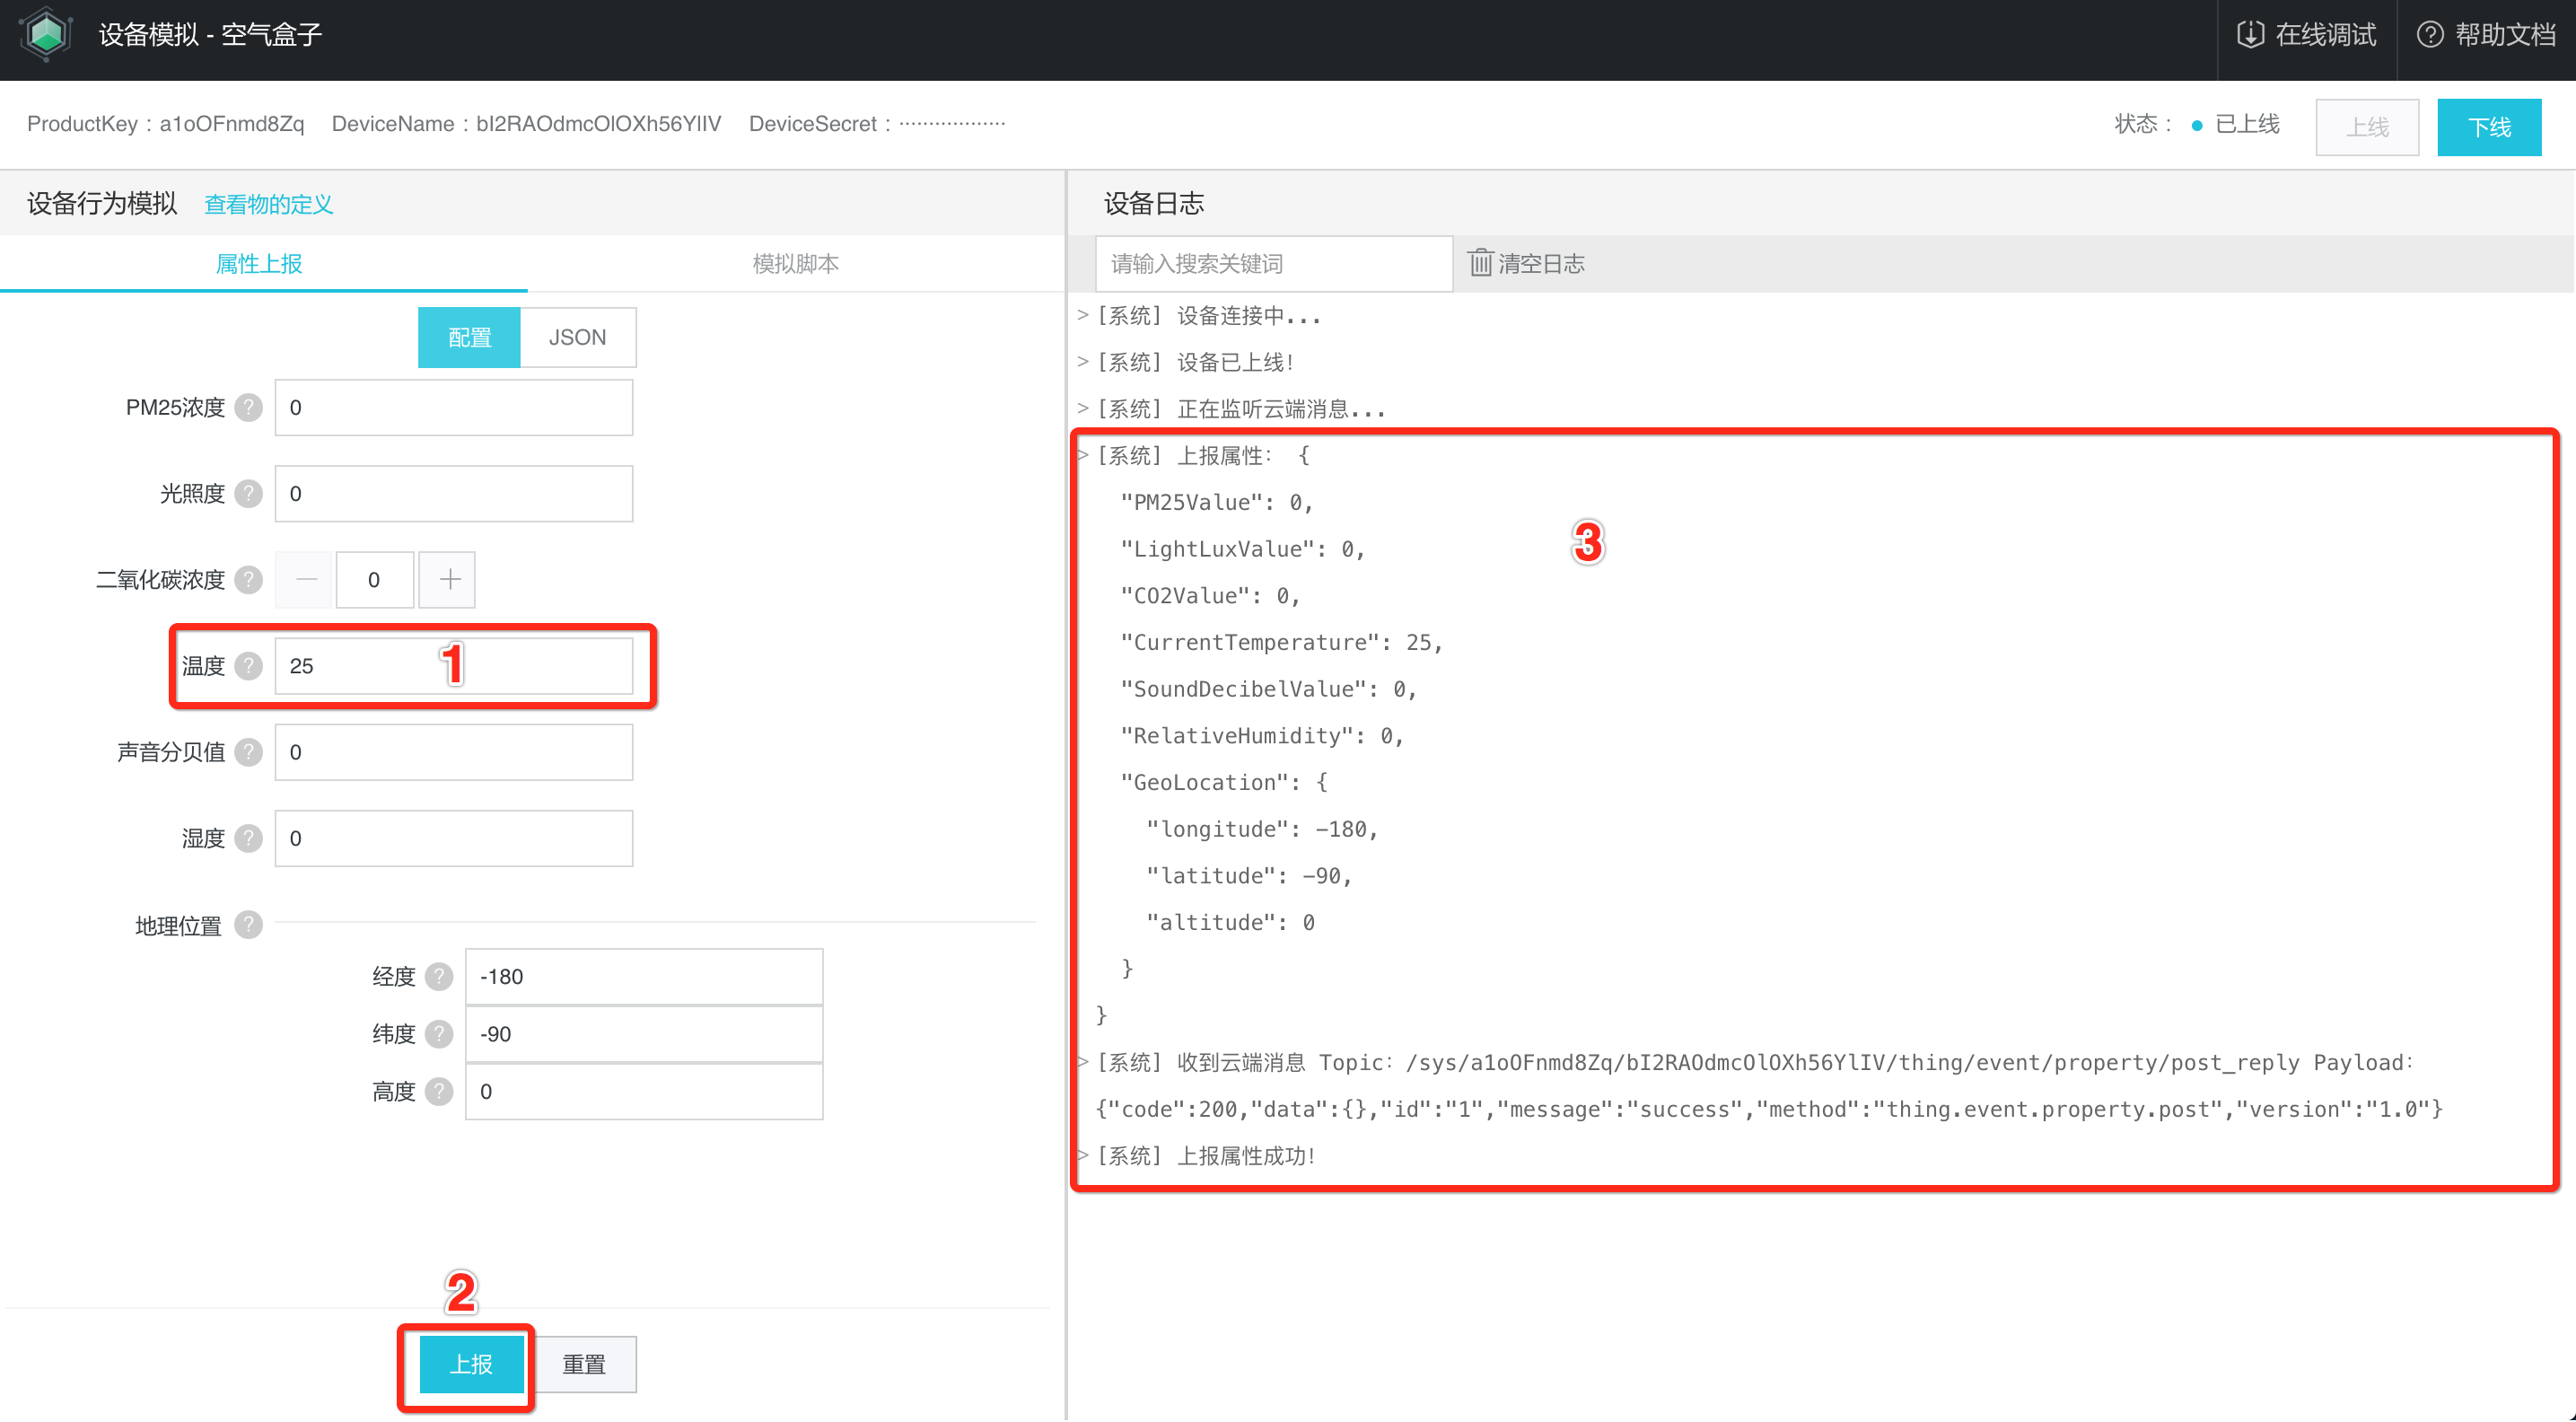Switch to 模拟脚本 tab

[795, 263]
